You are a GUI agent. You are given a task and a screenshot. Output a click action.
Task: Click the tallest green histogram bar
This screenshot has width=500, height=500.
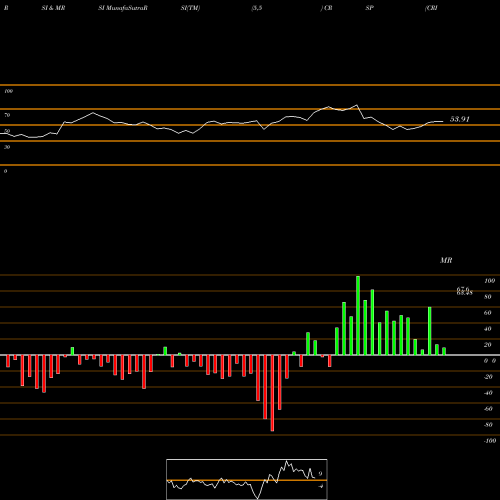click(358, 315)
